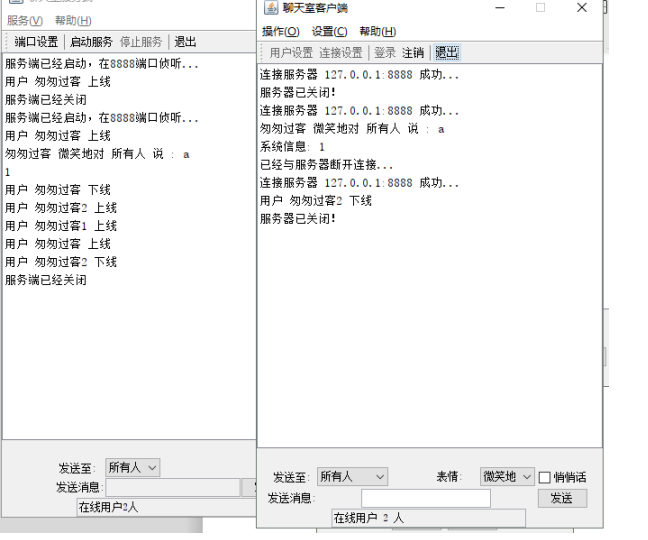Open the 操作 menu in client window
The image size is (648, 540).
coord(280,32)
